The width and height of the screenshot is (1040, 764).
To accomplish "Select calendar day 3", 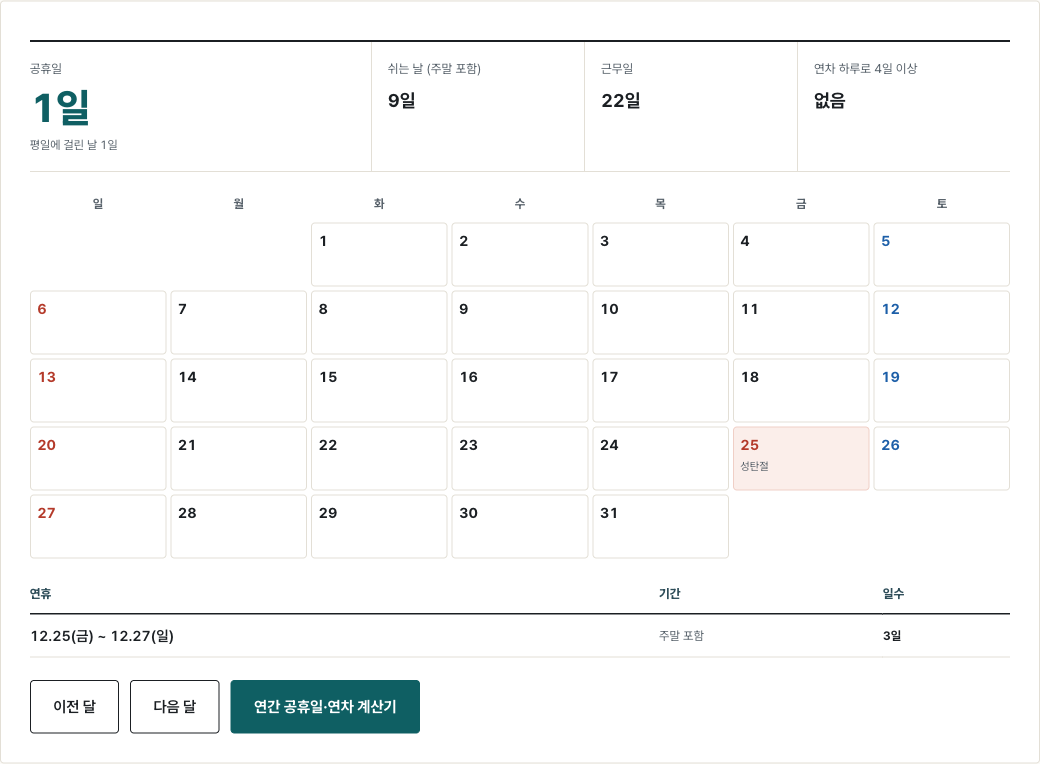I will [x=661, y=255].
